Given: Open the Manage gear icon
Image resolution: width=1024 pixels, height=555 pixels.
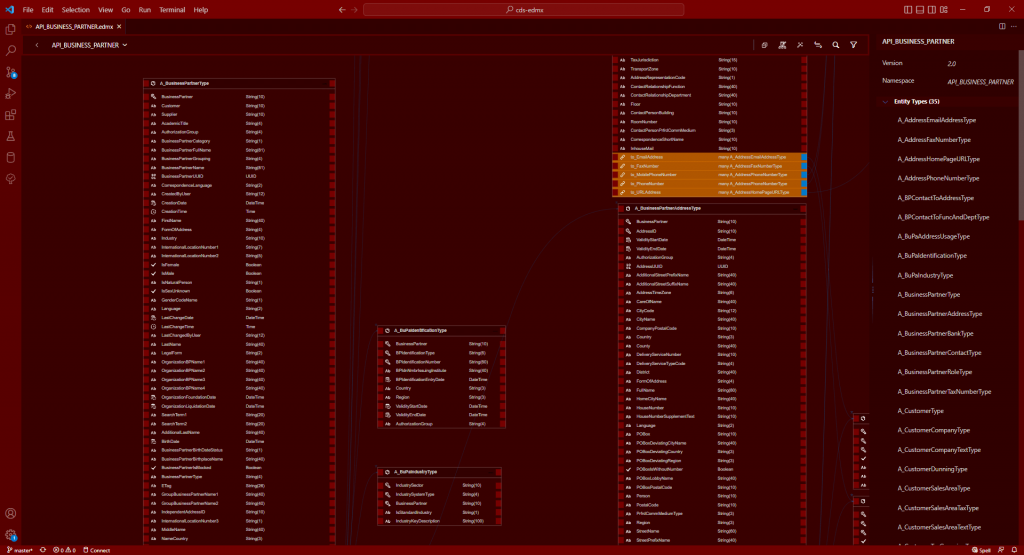Looking at the screenshot, I should point(10,535).
